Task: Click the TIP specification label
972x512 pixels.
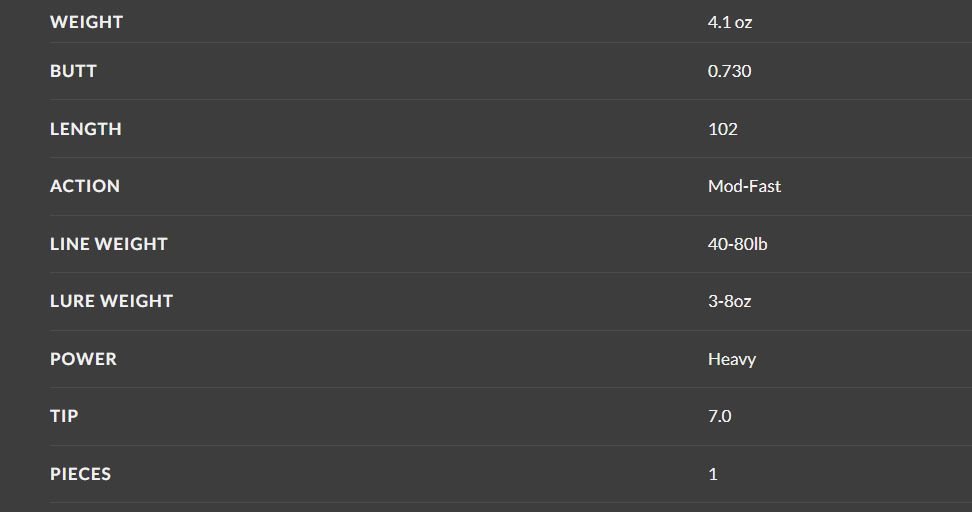Action: pos(64,416)
